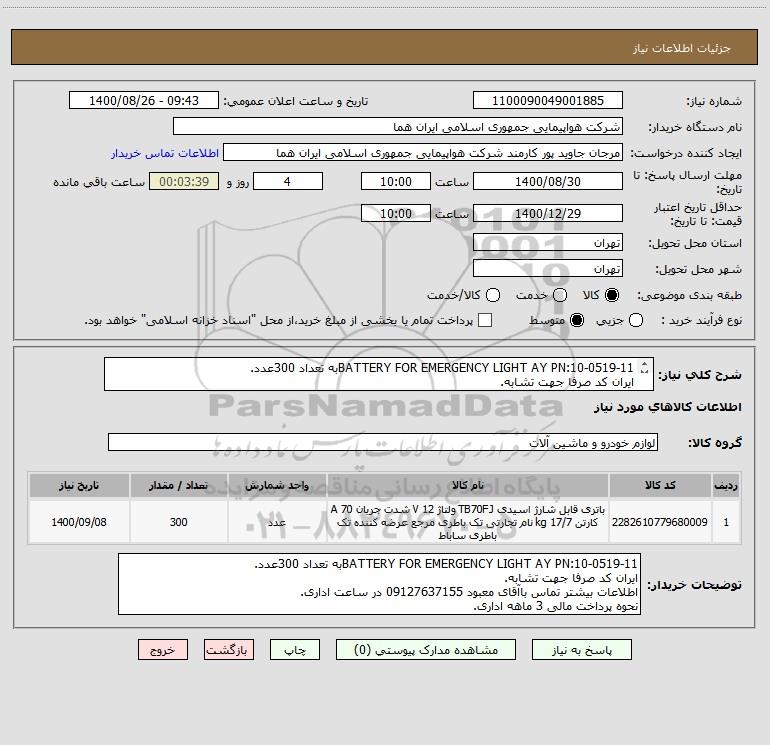Viewport: 770px width, 745px height.
Task: Click the اطلاعات کالاهای مورد نیاز heading
Action: tap(667, 407)
